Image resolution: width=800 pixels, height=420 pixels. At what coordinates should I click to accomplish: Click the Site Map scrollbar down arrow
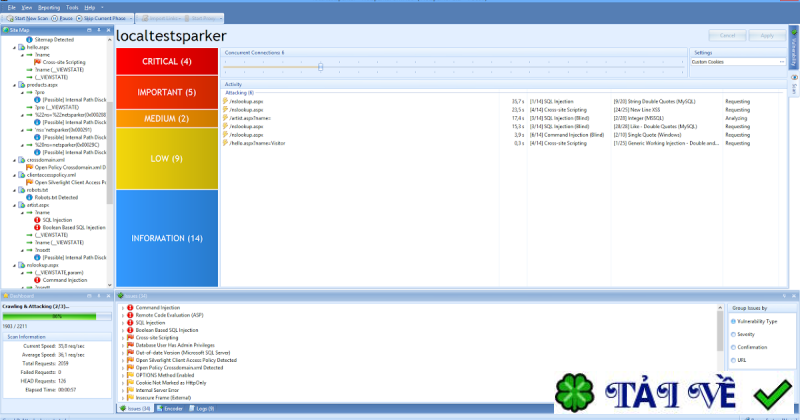(110, 285)
